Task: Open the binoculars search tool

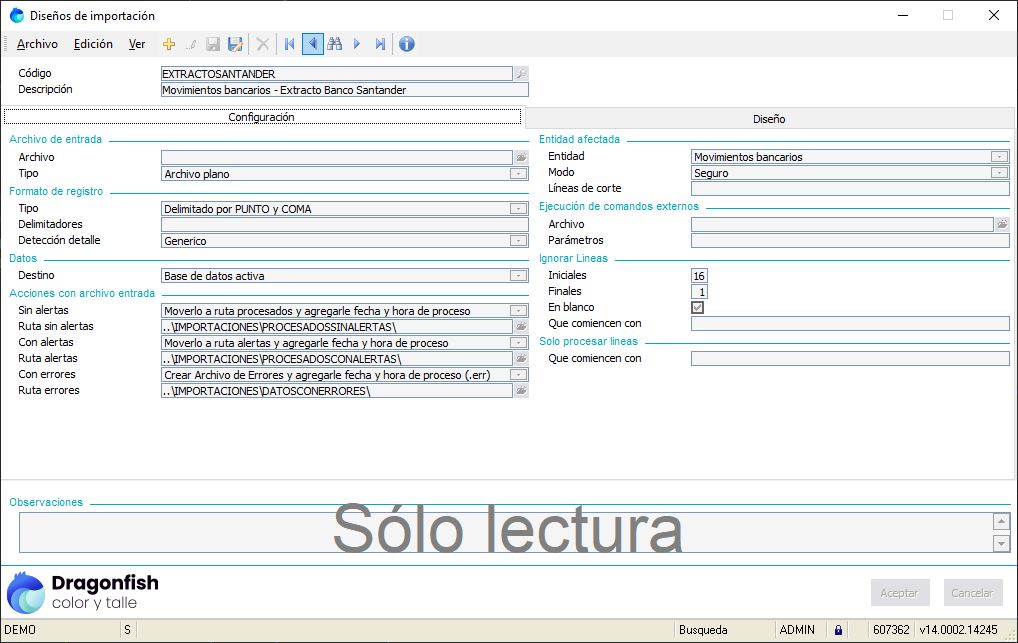Action: (335, 44)
